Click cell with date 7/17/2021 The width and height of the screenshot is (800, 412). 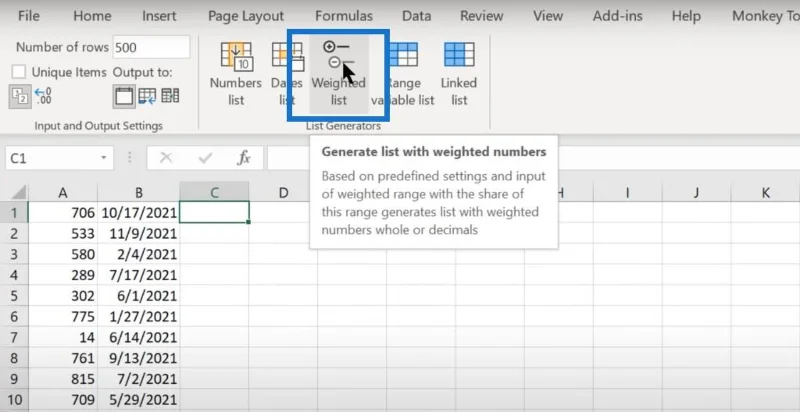click(x=138, y=275)
